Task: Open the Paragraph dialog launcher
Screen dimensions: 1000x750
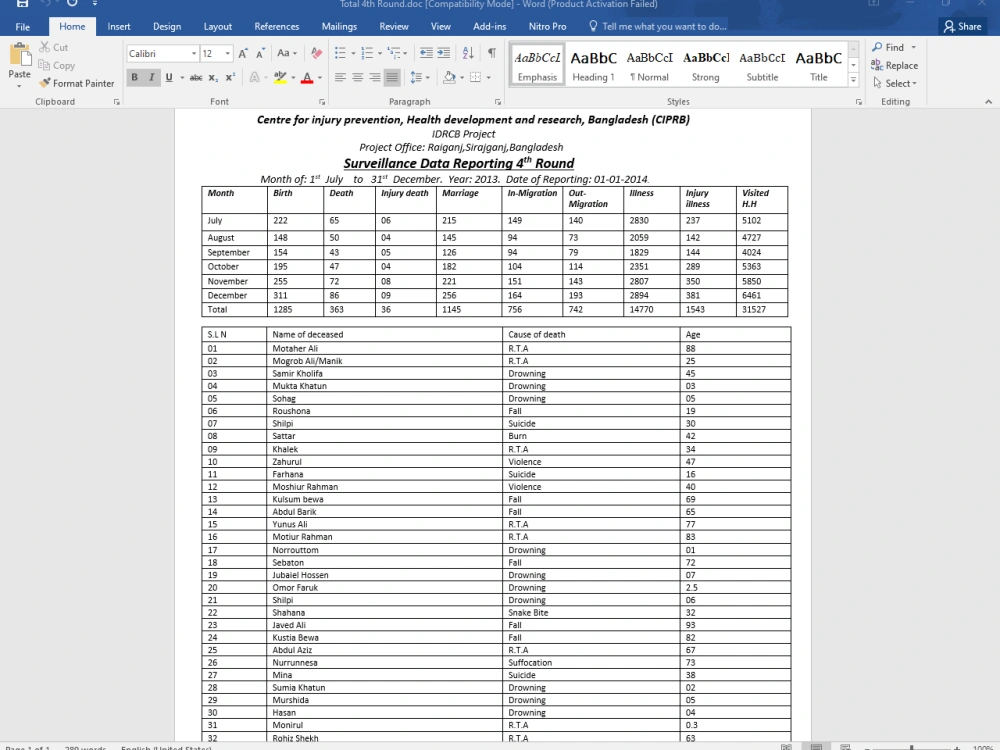Action: point(497,102)
